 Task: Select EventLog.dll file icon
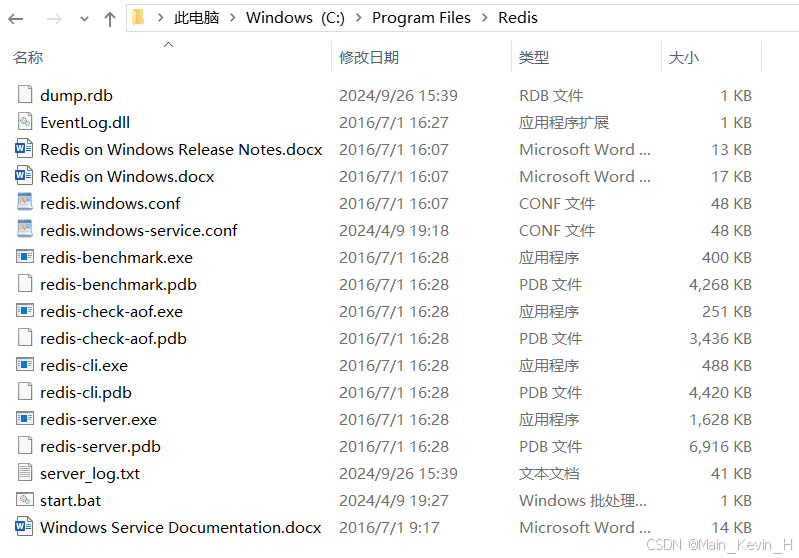[x=25, y=122]
